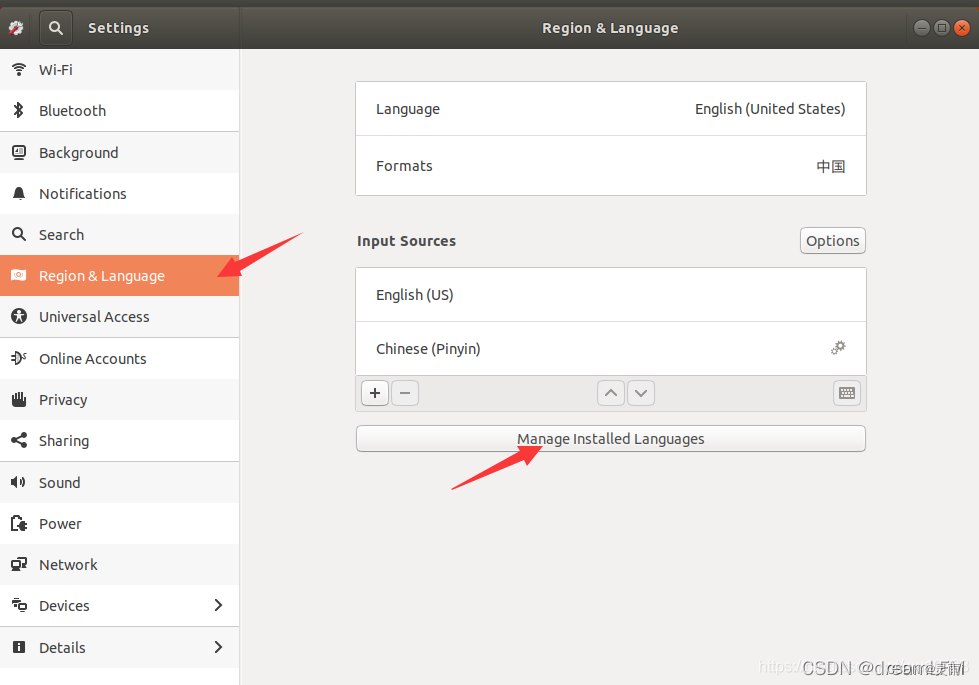Image resolution: width=979 pixels, height=685 pixels.
Task: Add an input source with plus button
Action: pos(375,393)
